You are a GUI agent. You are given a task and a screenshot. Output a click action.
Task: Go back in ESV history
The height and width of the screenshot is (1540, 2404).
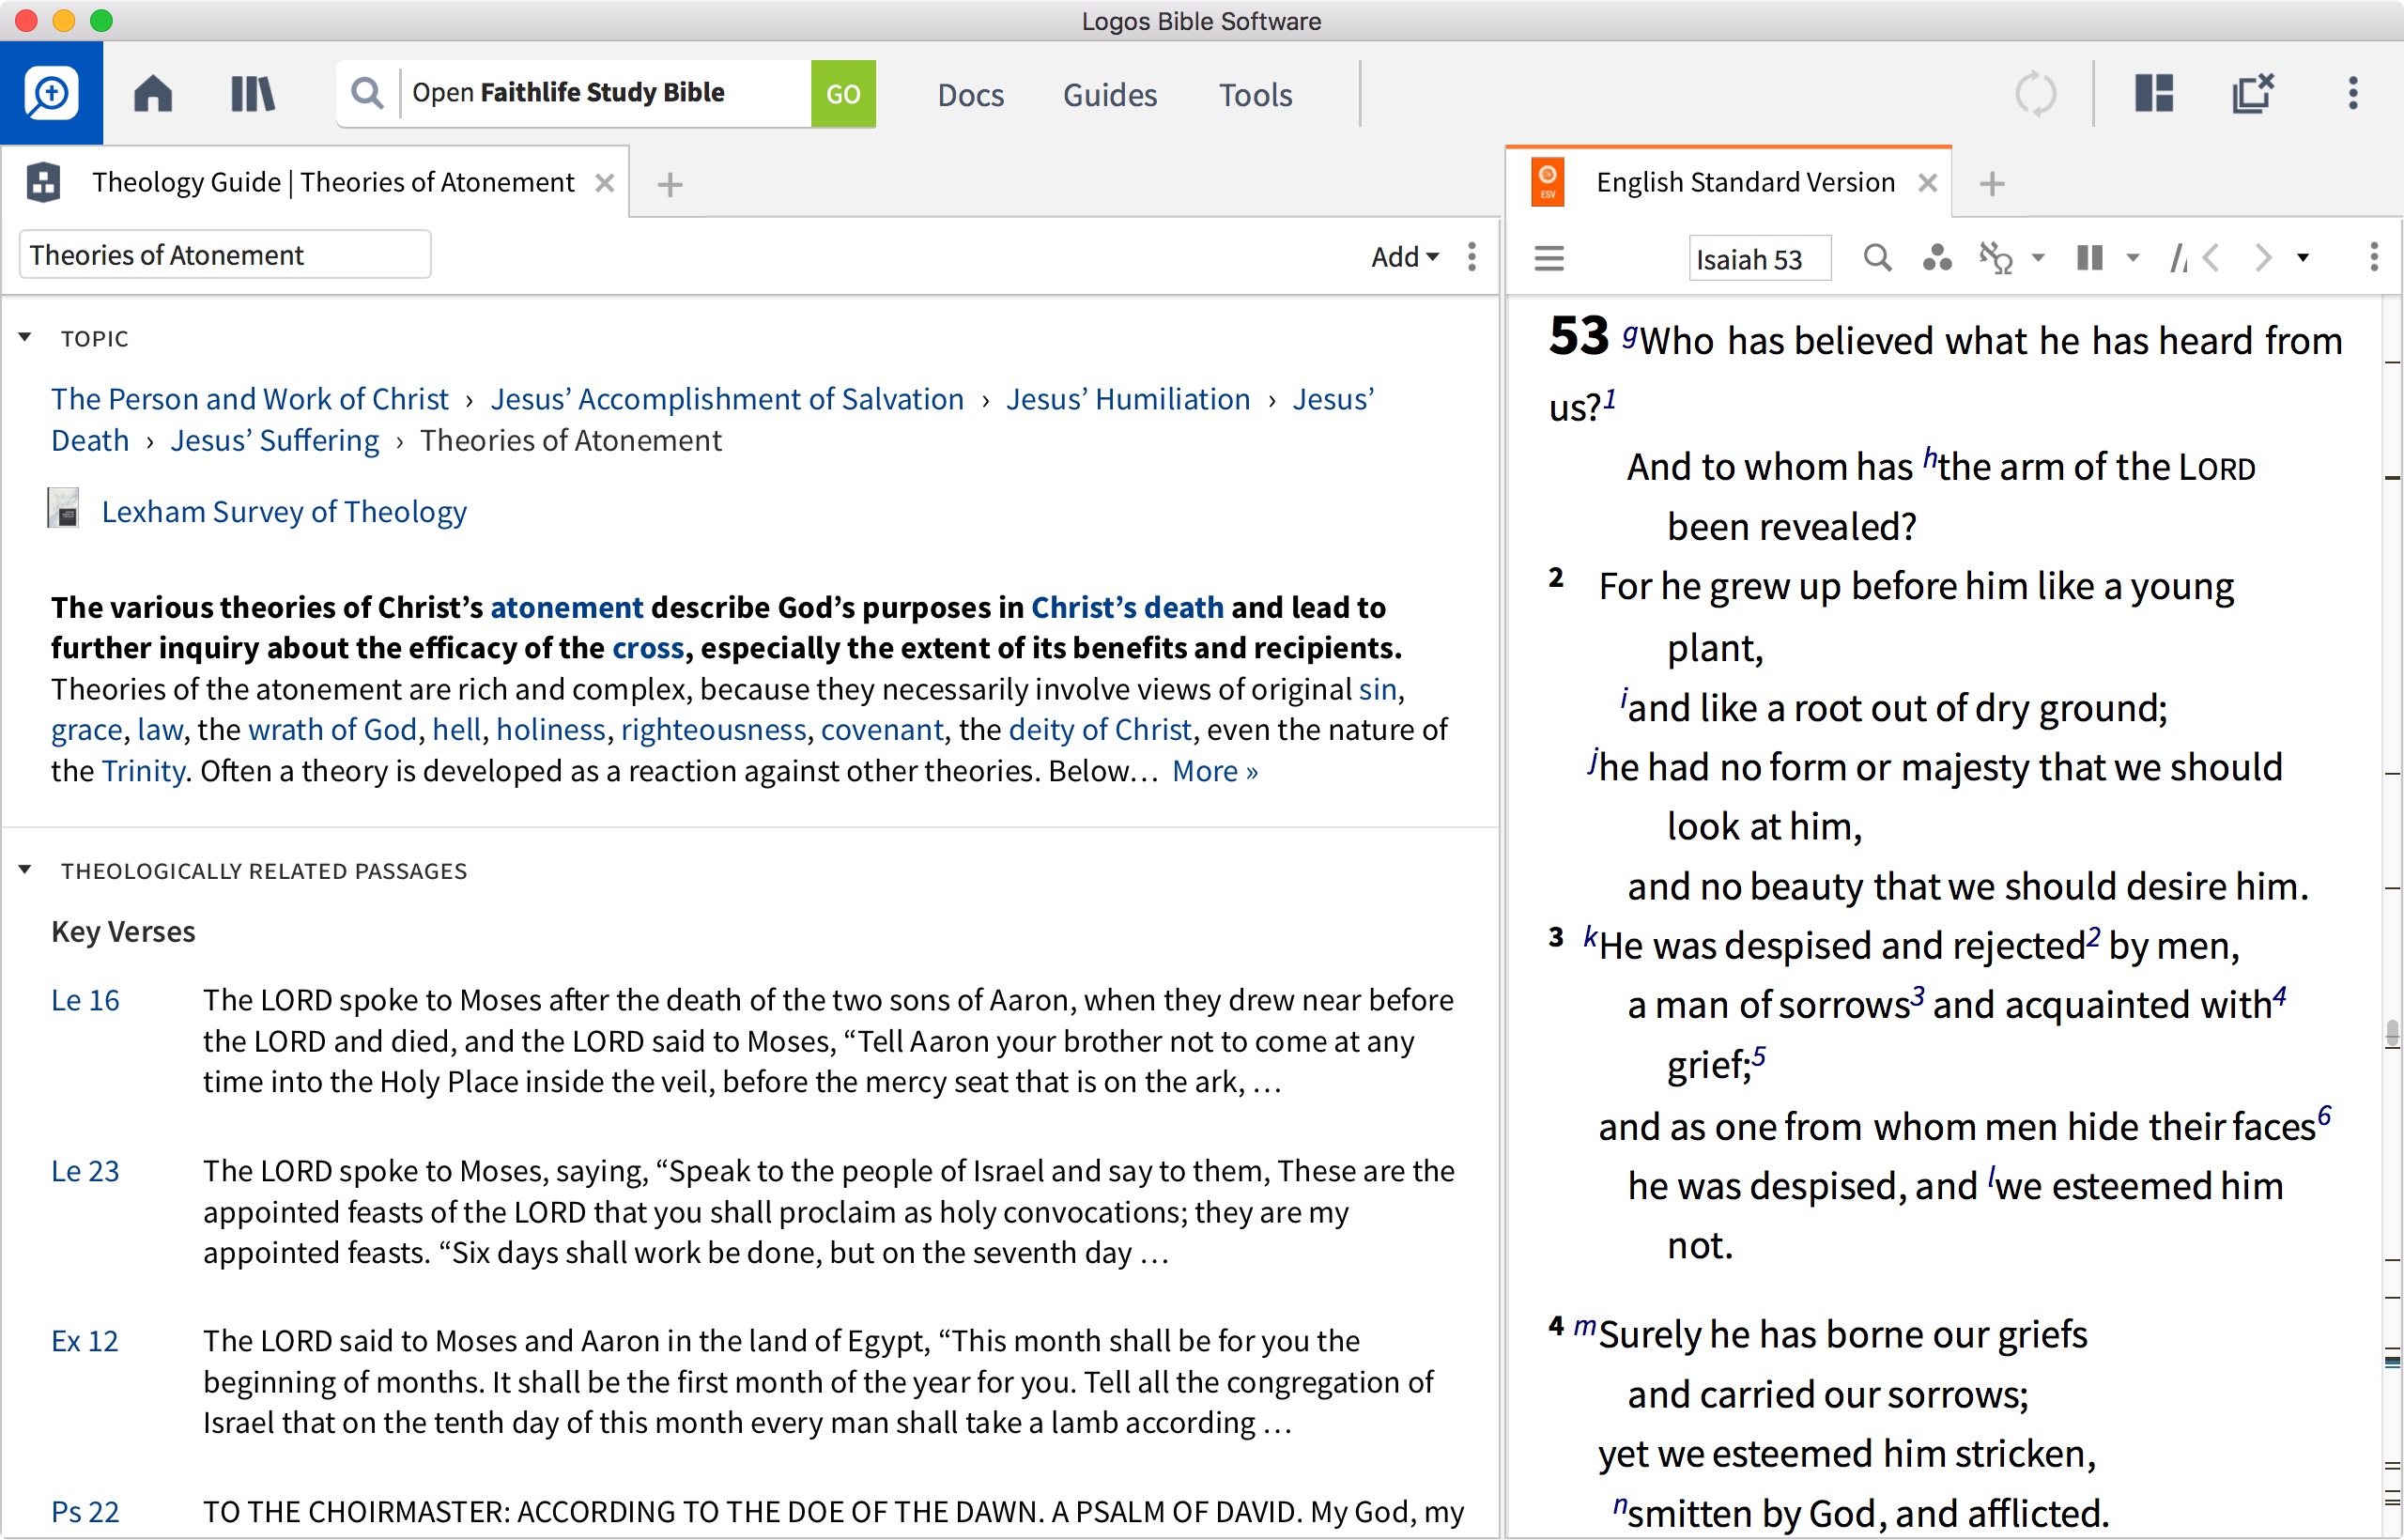pos(2212,258)
